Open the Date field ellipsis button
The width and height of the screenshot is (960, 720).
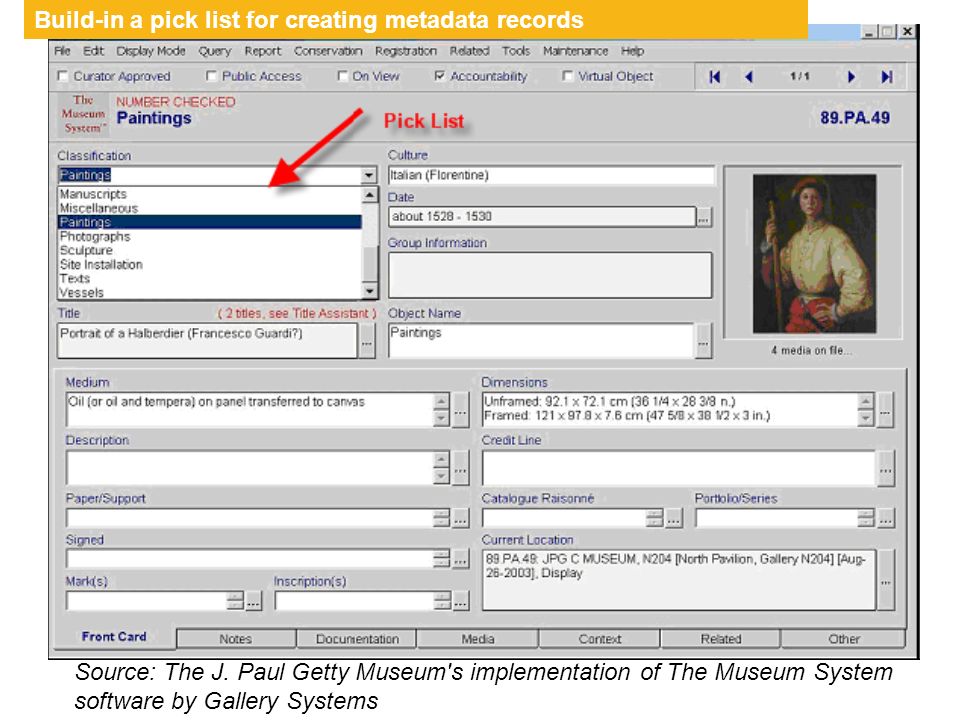(704, 217)
